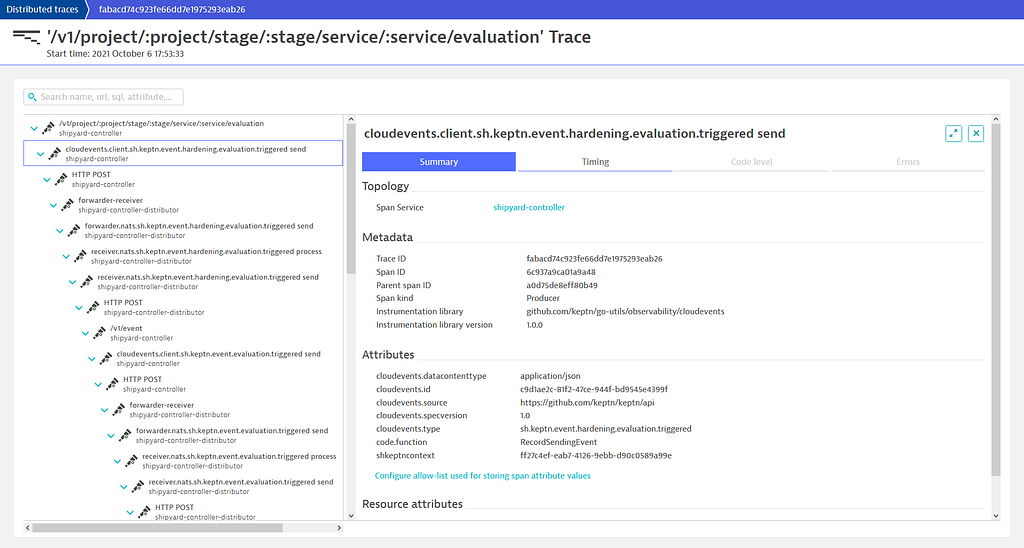Collapse the /v1/project root span
Image resolution: width=1024 pixels, height=548 pixels.
34,129
